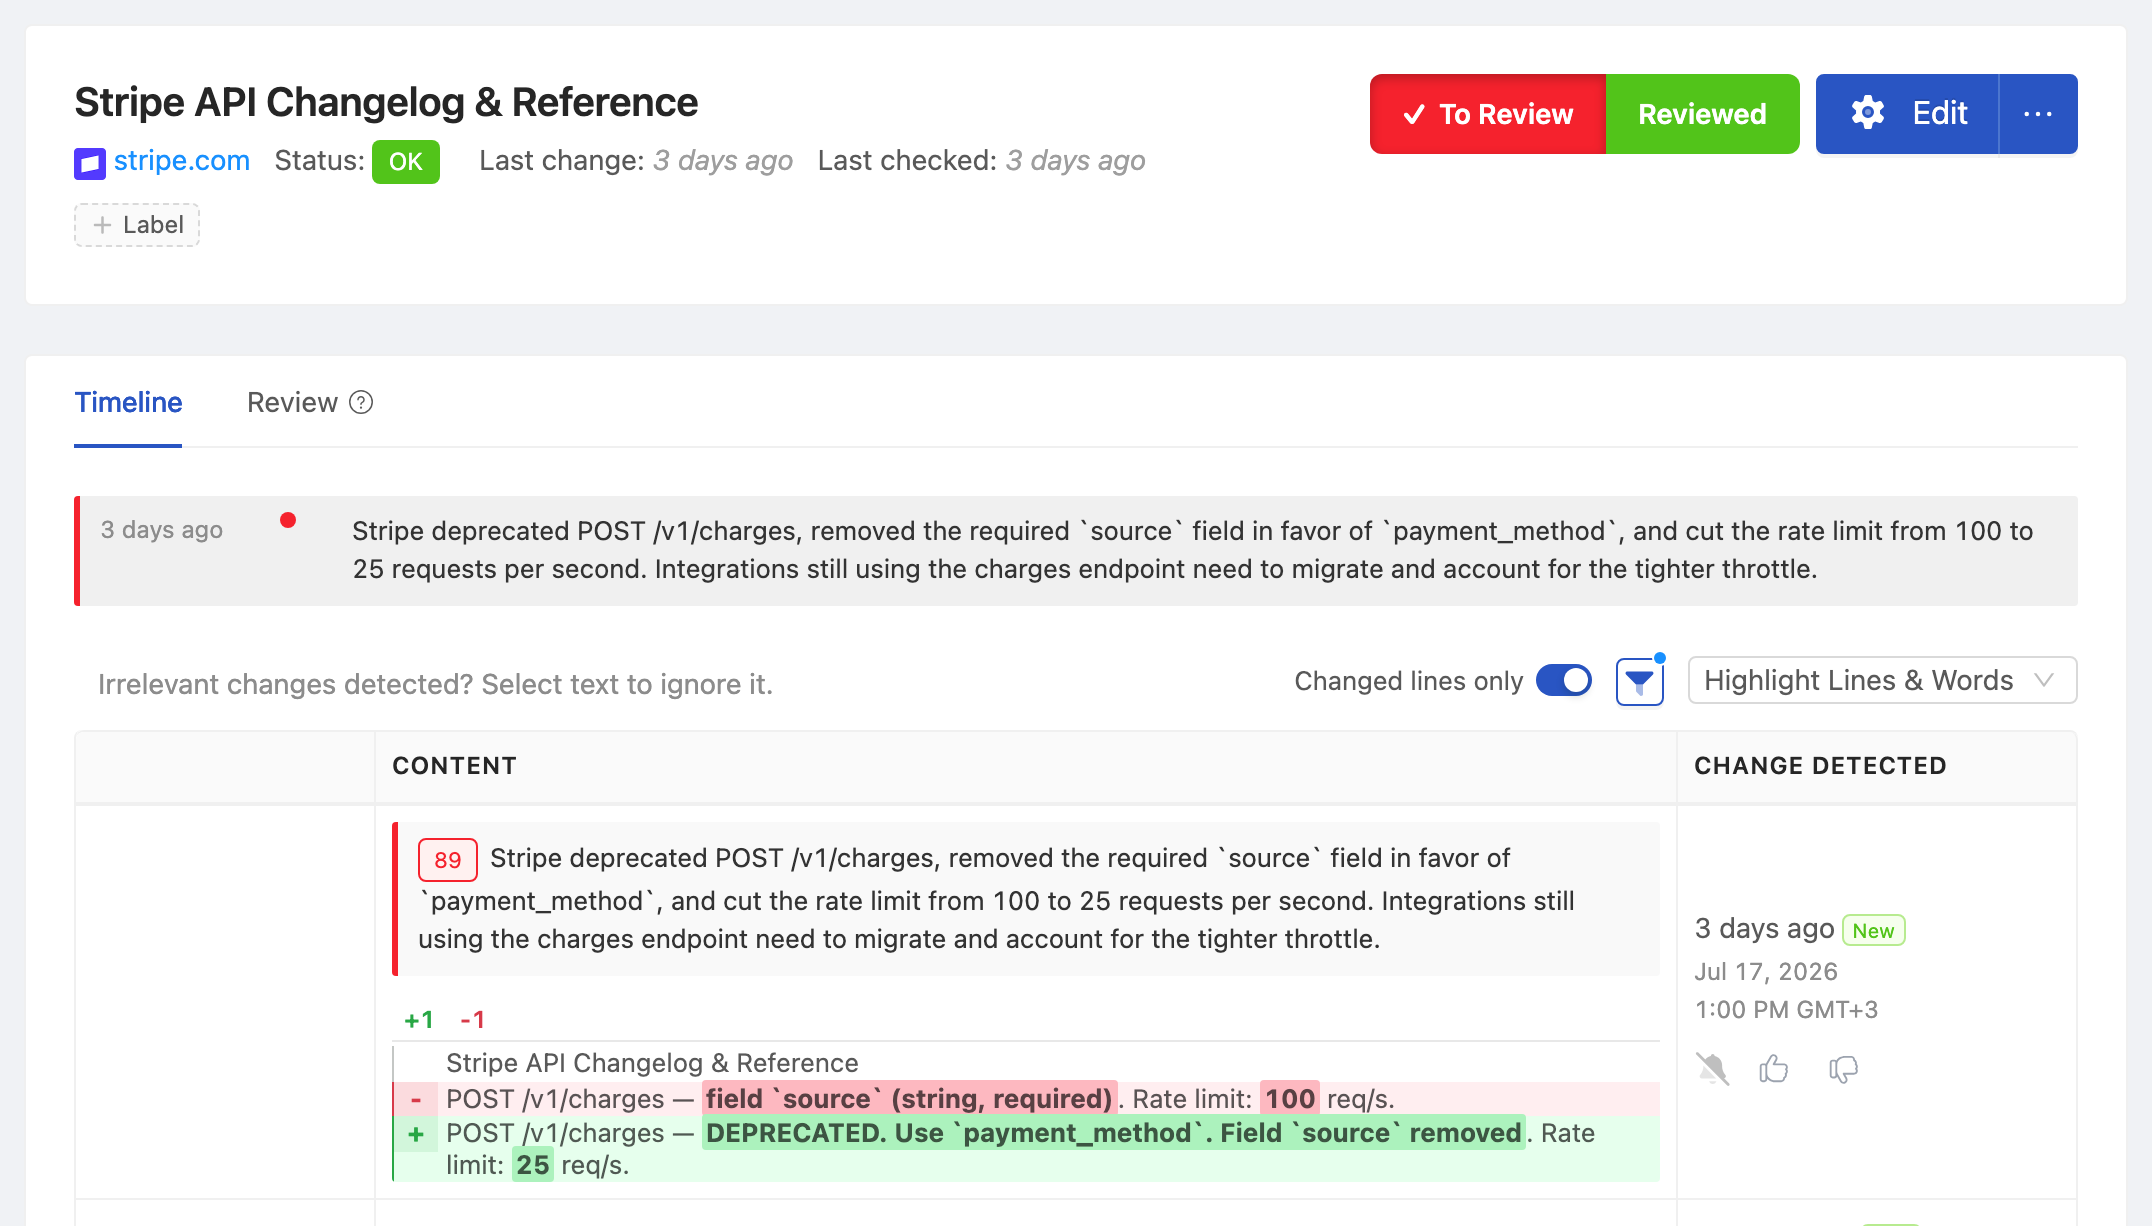Screen dimensions: 2152x1226
Task: Click the stripe.com favicon icon
Action: pos(90,163)
